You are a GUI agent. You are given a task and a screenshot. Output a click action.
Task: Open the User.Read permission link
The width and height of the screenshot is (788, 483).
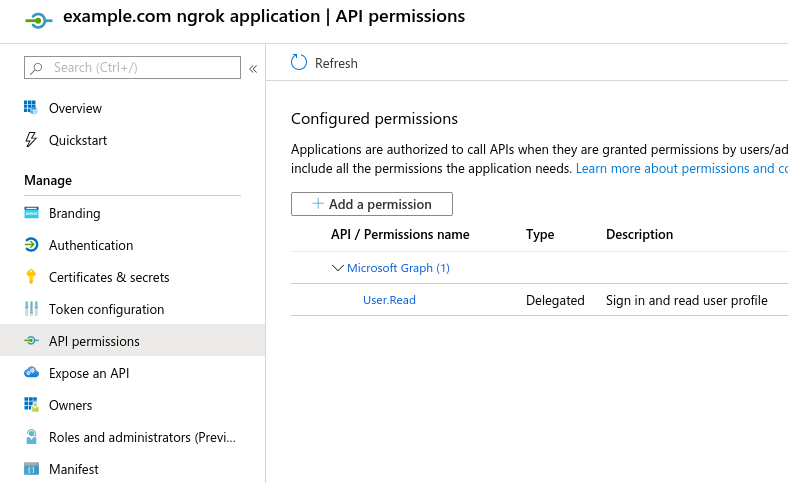click(389, 300)
